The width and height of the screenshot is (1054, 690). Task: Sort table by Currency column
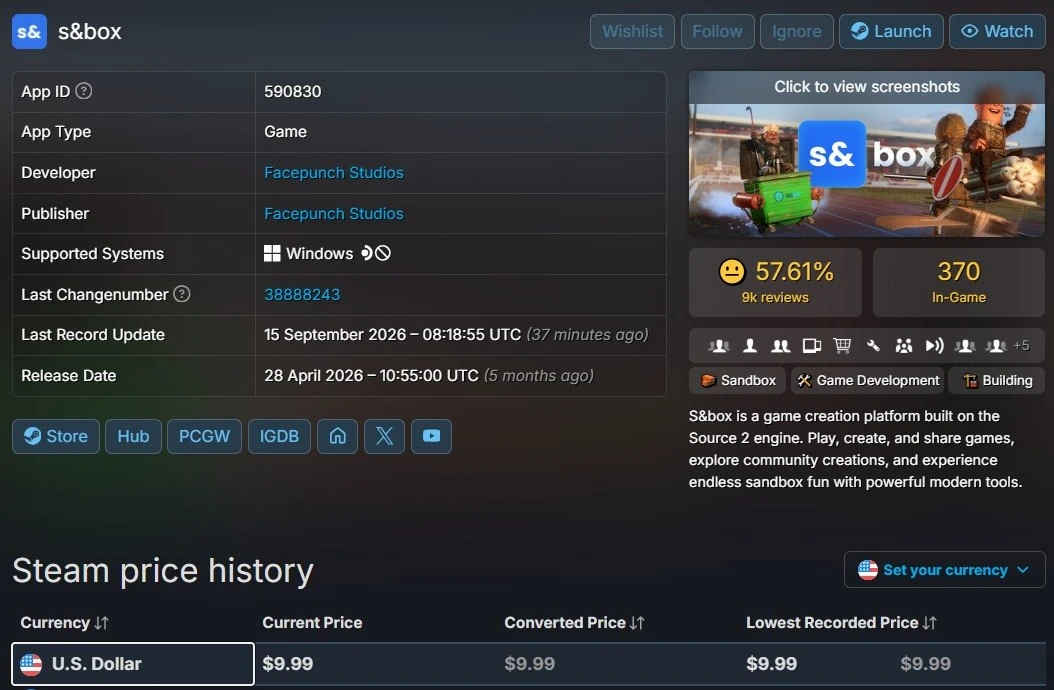(x=65, y=623)
